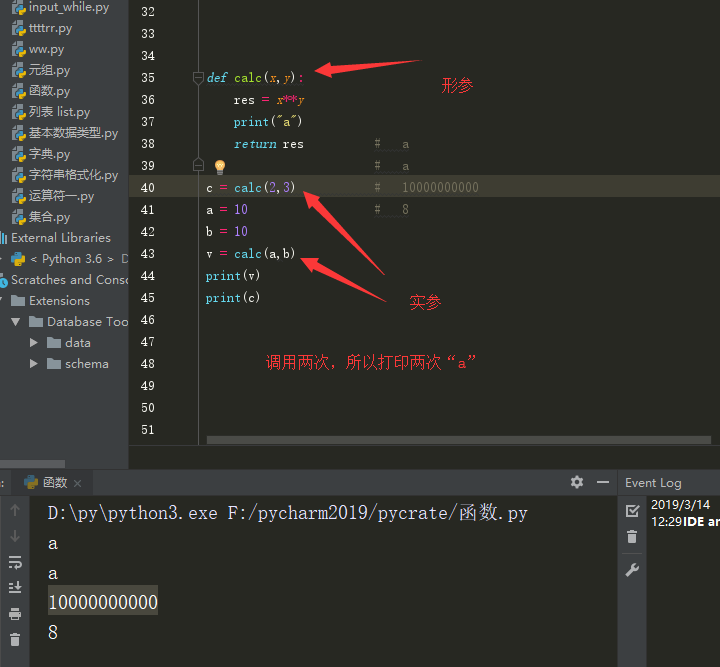Open the Event Log panel title
This screenshot has width=720, height=667.
click(653, 483)
